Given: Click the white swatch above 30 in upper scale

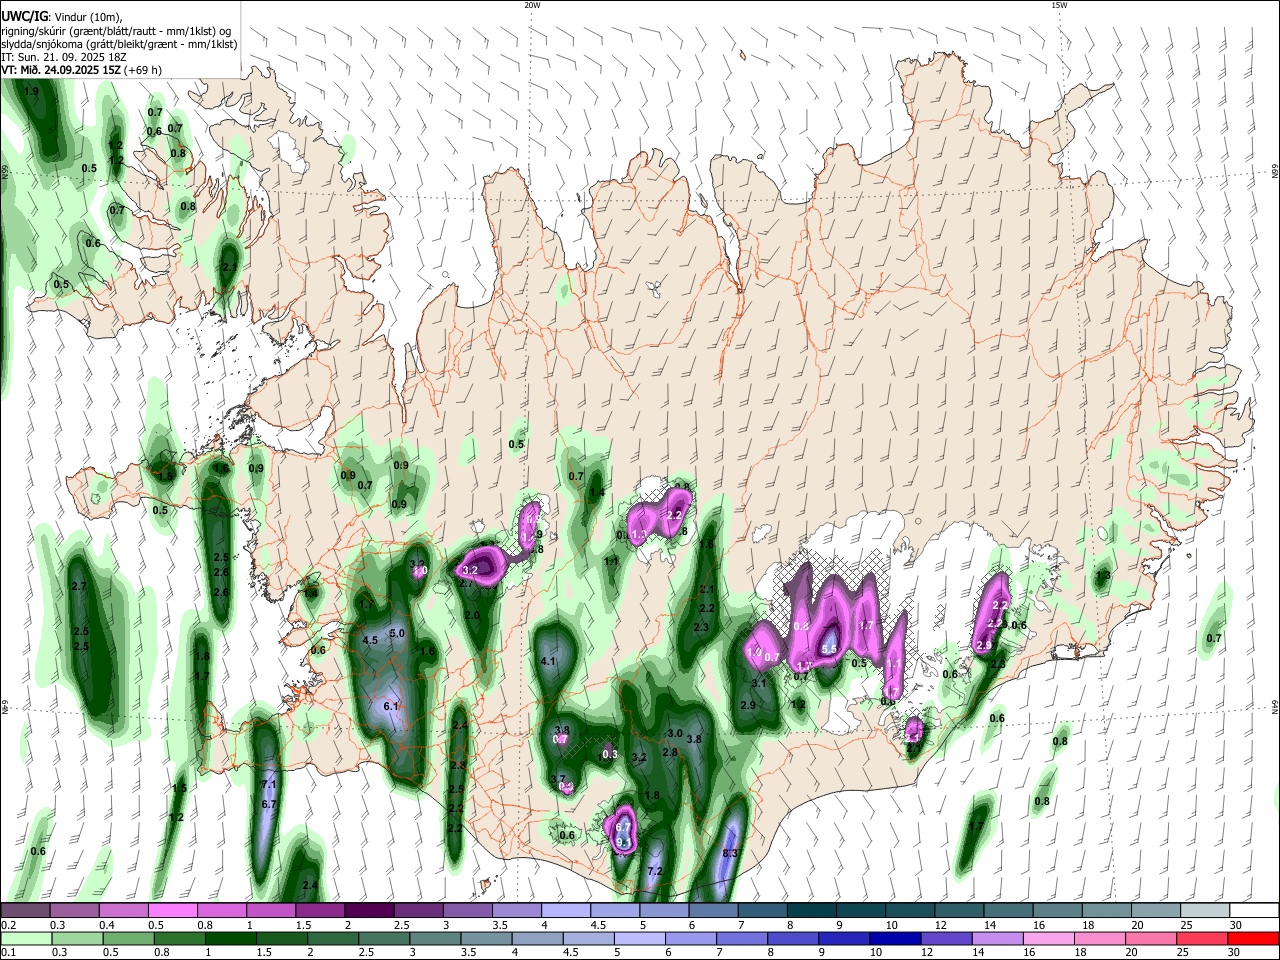Looking at the screenshot, I should tap(1253, 911).
